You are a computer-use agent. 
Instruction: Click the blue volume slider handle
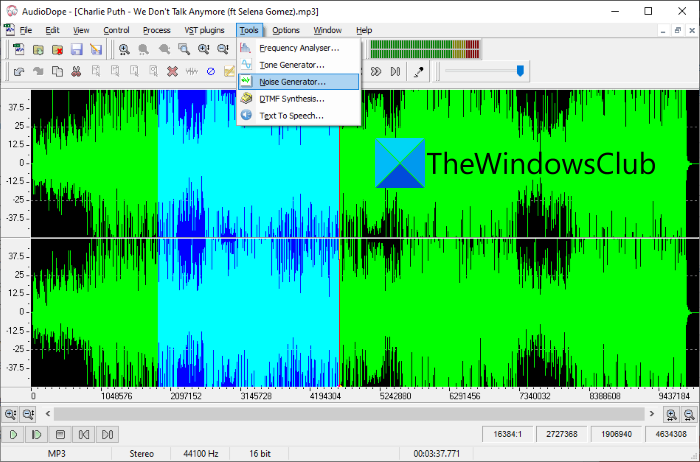click(520, 71)
